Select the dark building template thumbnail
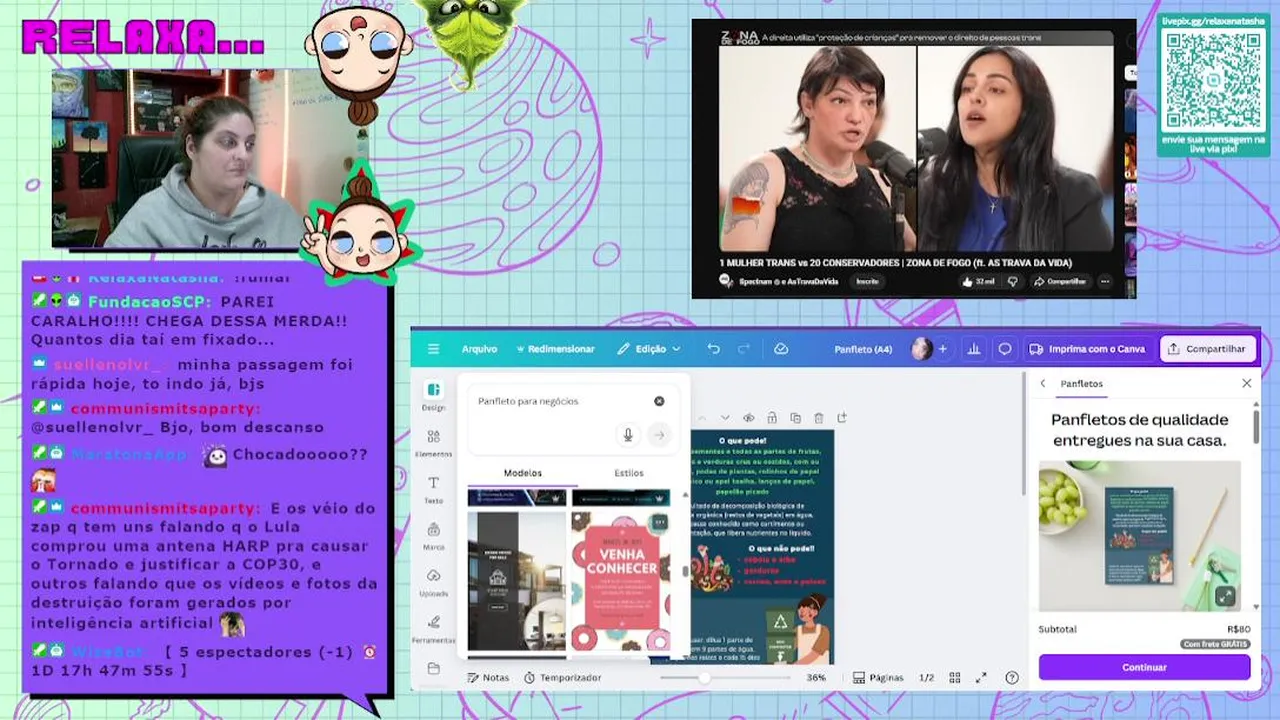Viewport: 1280px width, 720px height. (517, 582)
